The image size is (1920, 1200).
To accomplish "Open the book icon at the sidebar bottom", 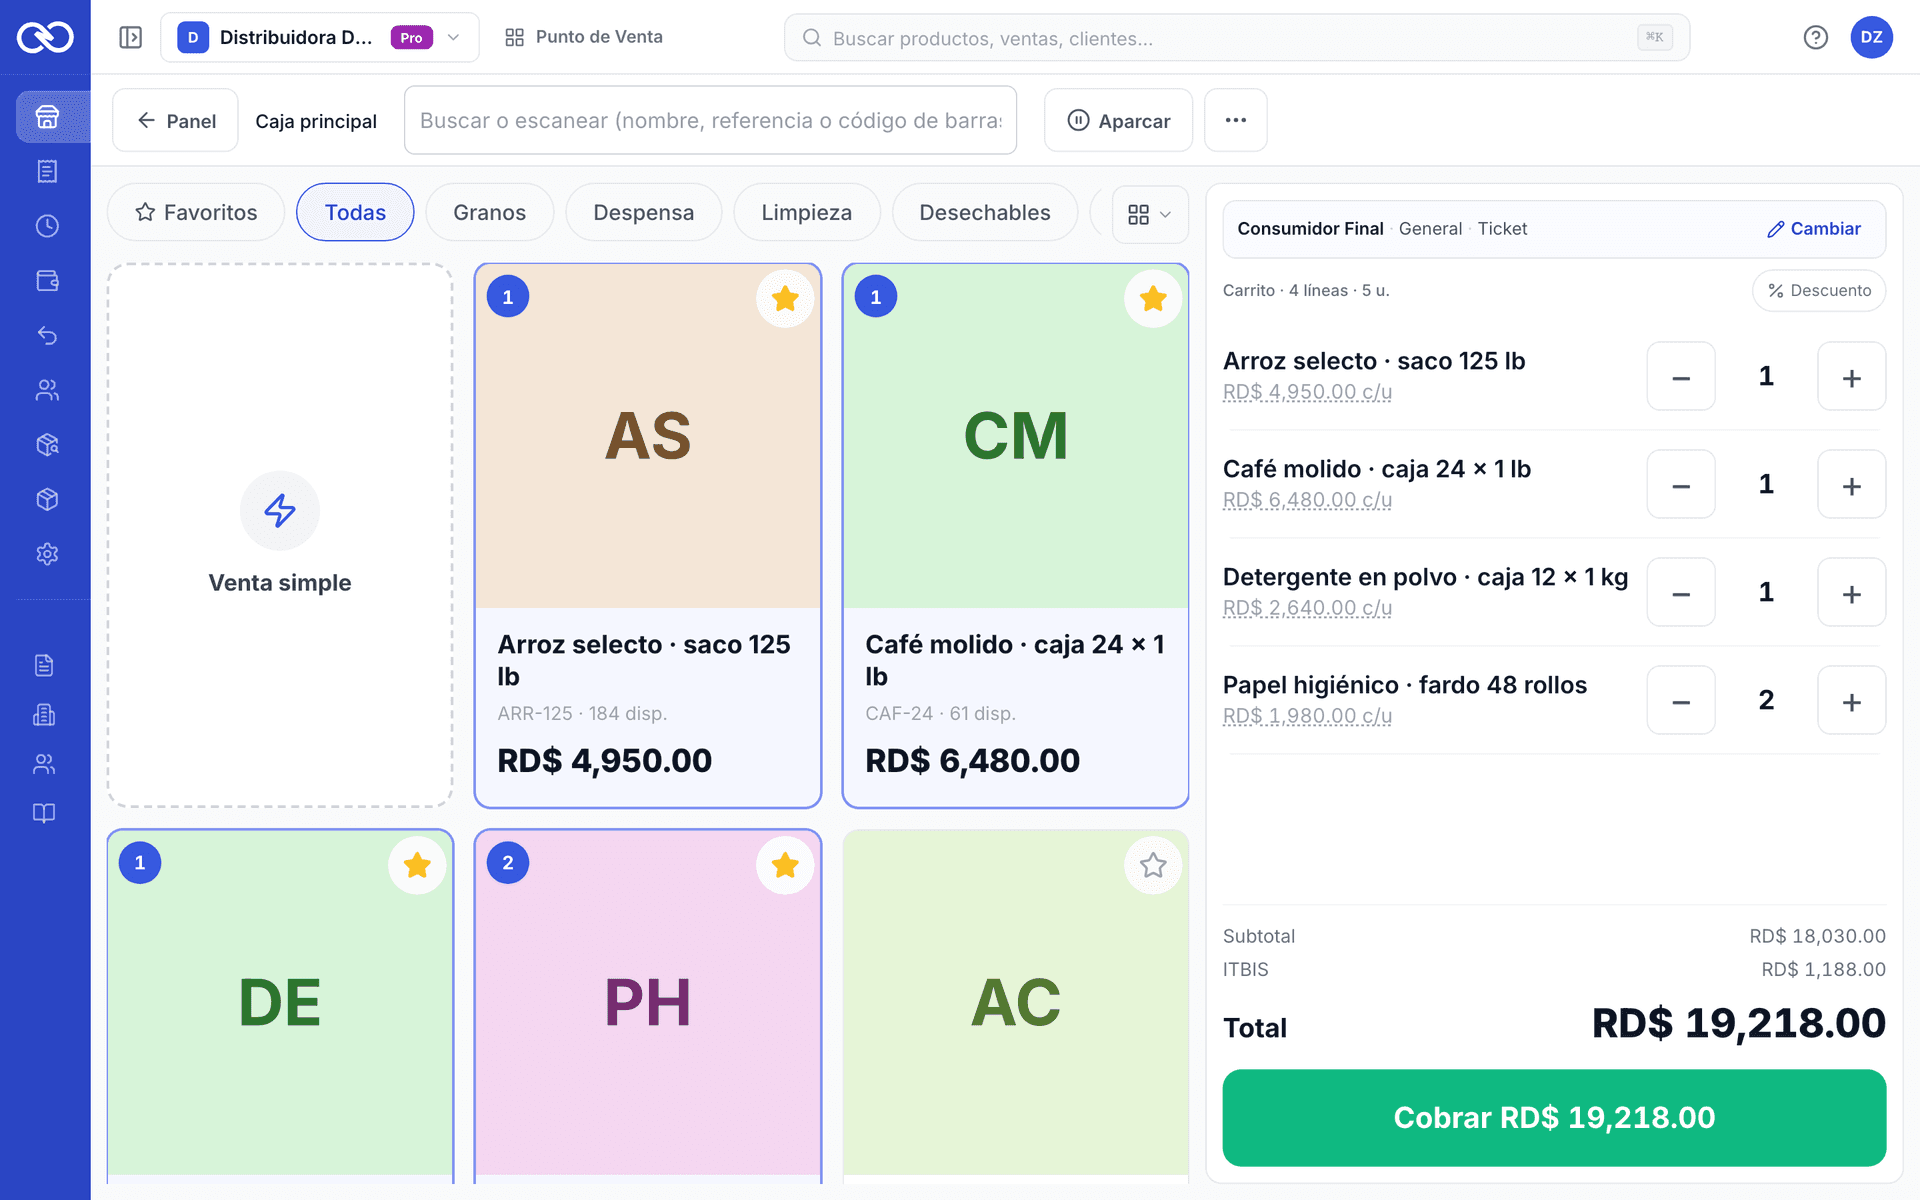I will (x=44, y=813).
